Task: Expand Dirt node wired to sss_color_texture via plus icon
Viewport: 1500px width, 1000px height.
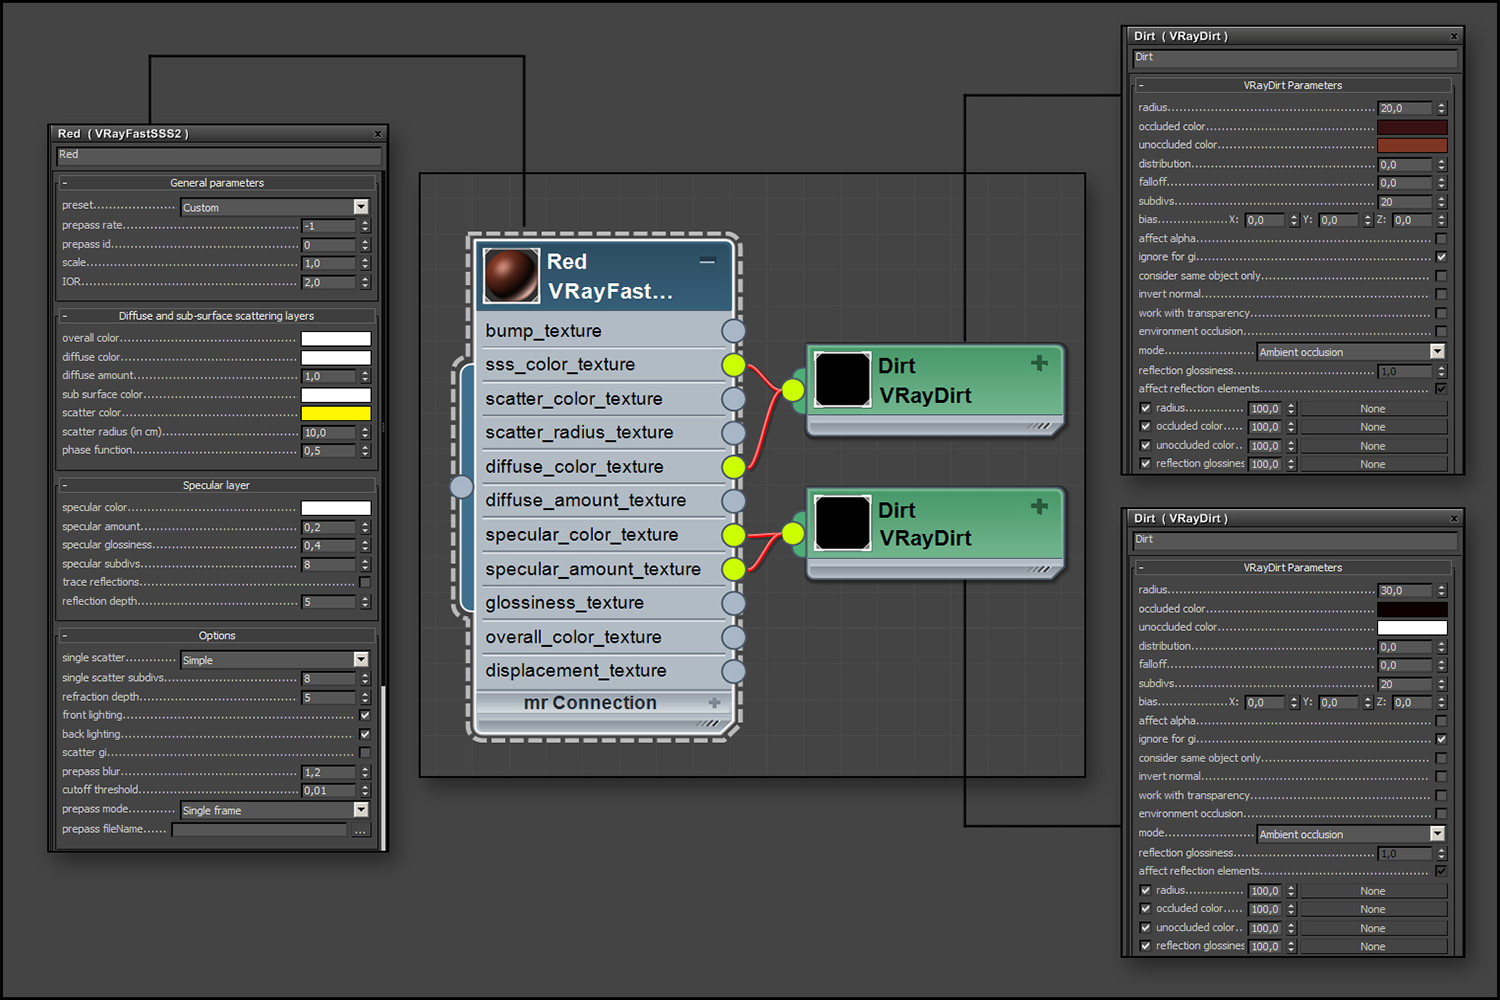Action: 1039,363
